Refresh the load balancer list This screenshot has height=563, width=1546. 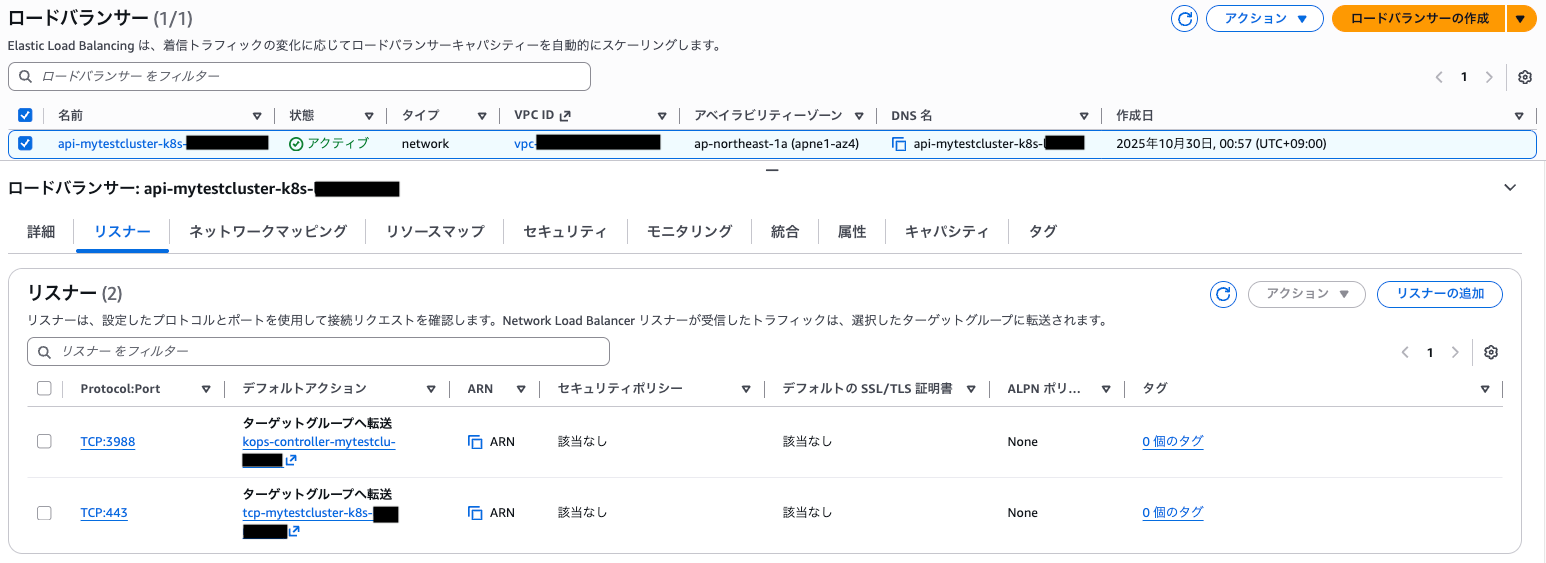pos(1185,19)
